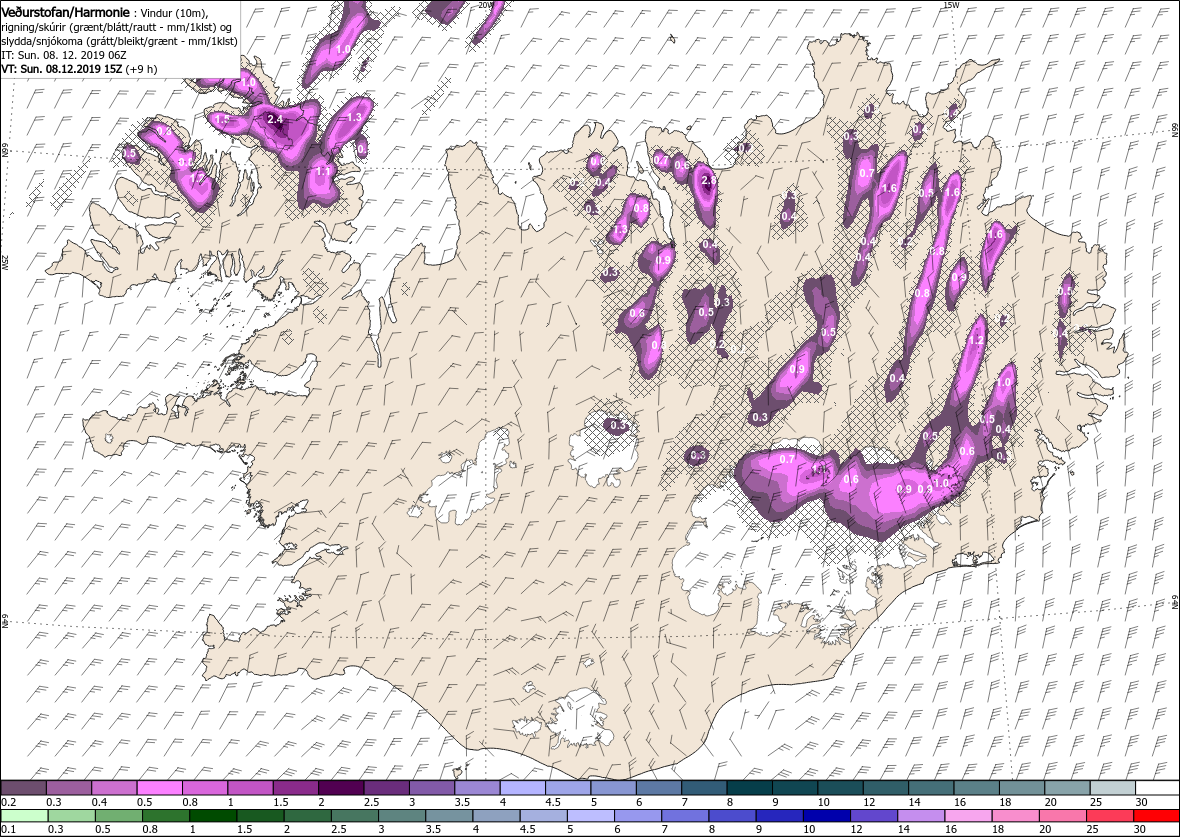
Task: Click snow legend swatch between 4 and 4.5
Action: [x=523, y=788]
